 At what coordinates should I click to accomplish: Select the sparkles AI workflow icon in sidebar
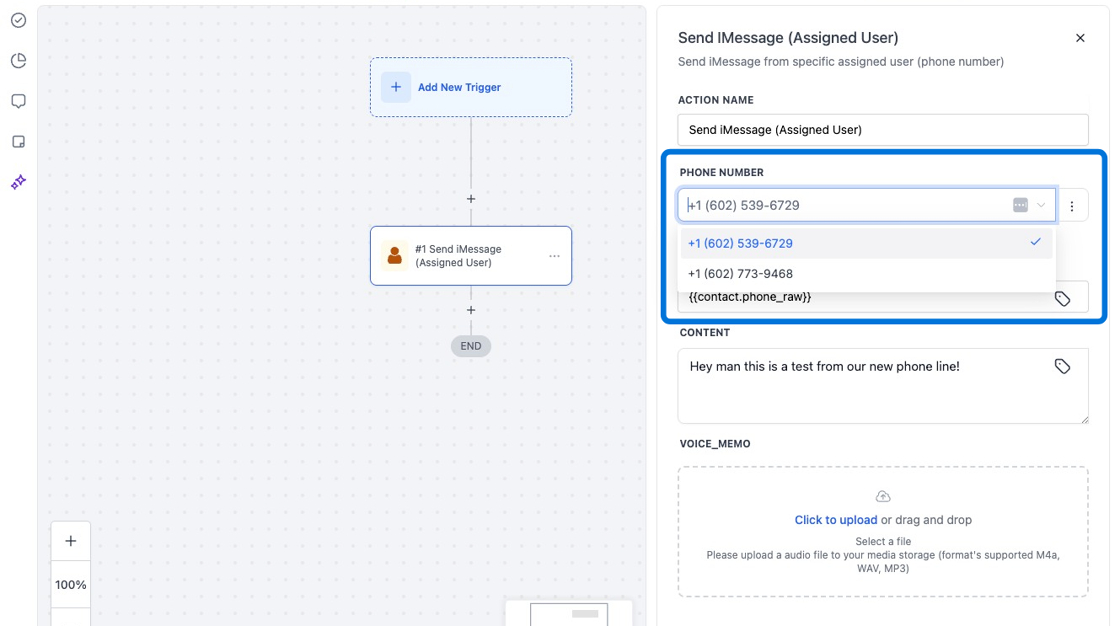click(17, 182)
